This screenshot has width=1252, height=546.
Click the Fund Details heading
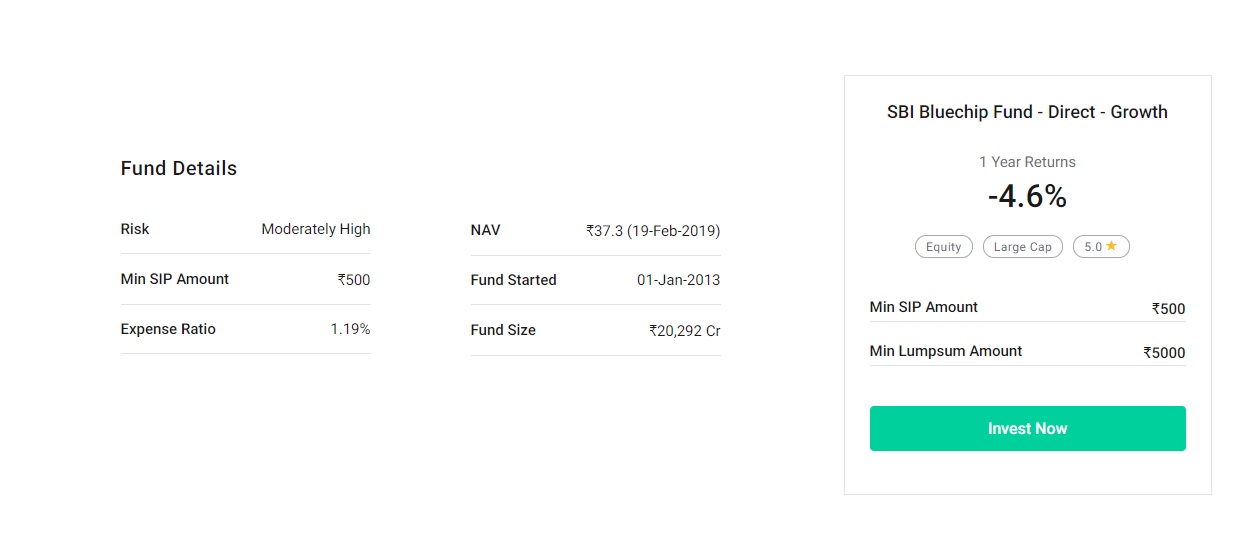click(x=179, y=168)
